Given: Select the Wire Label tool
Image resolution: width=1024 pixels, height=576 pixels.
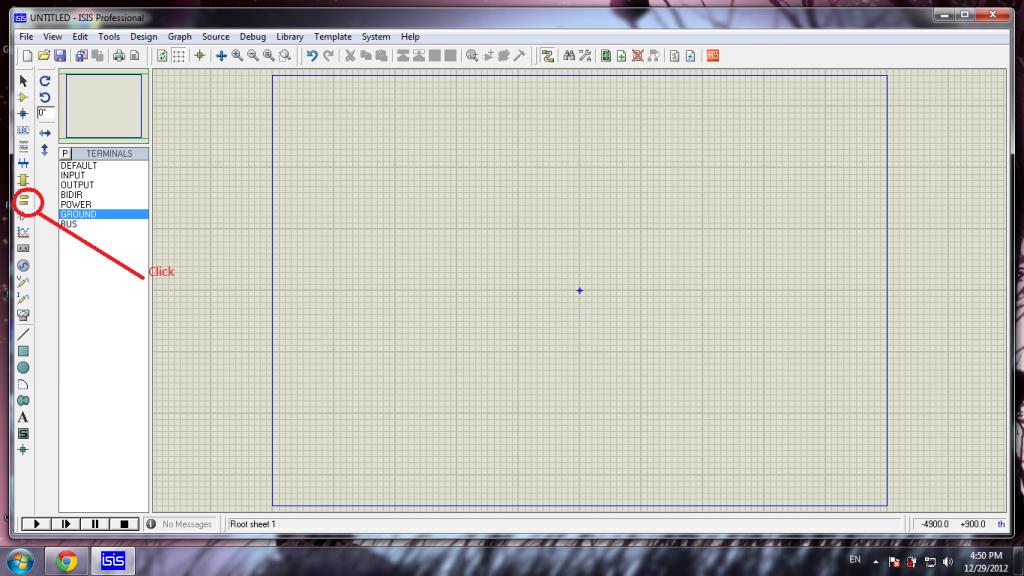Looking at the screenshot, I should 23,130.
